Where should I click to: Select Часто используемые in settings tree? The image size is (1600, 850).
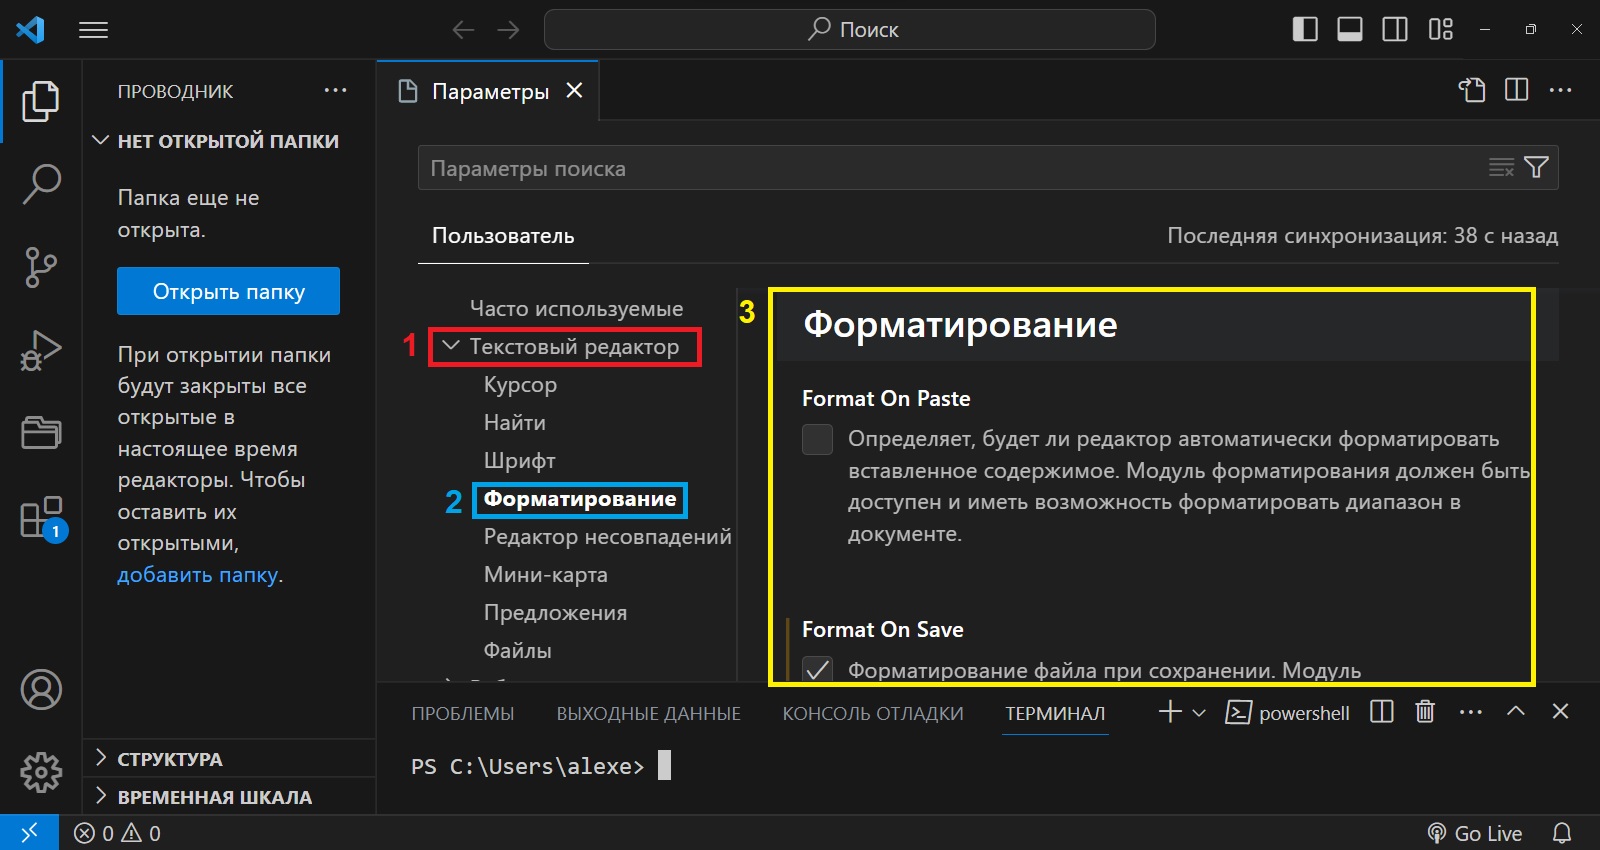pos(577,309)
